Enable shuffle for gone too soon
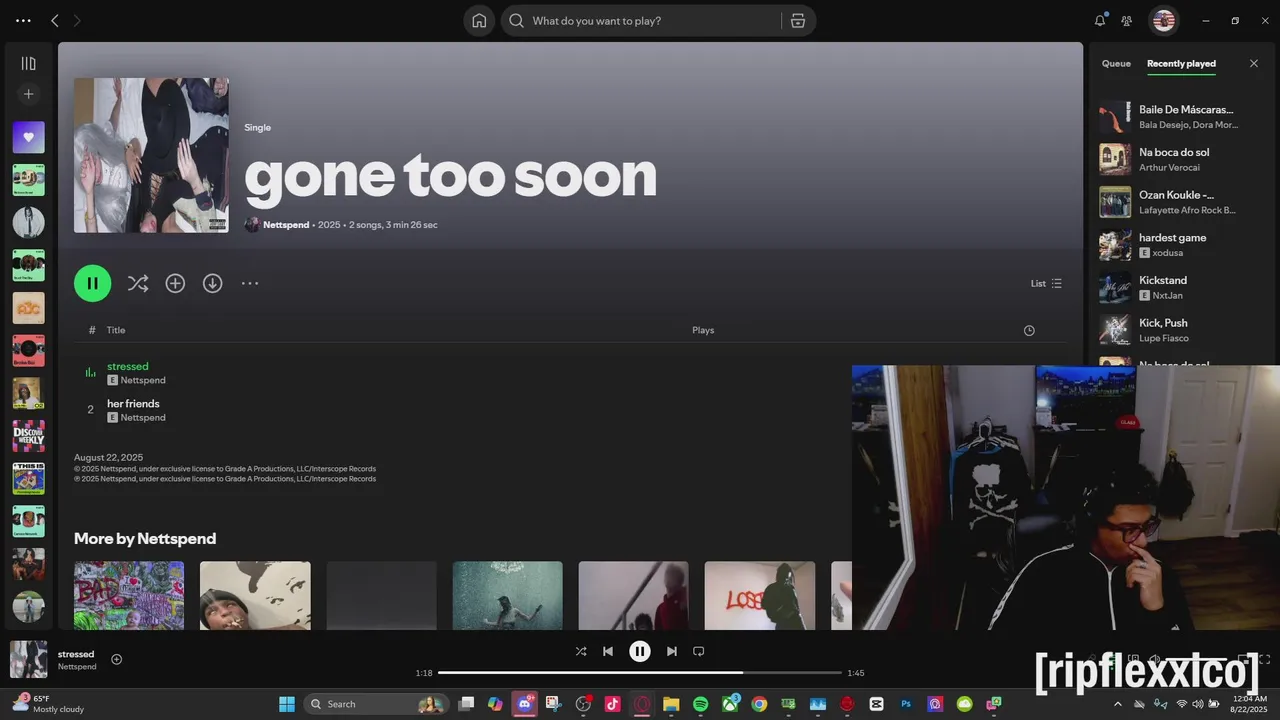Viewport: 1280px width, 720px height. [138, 283]
